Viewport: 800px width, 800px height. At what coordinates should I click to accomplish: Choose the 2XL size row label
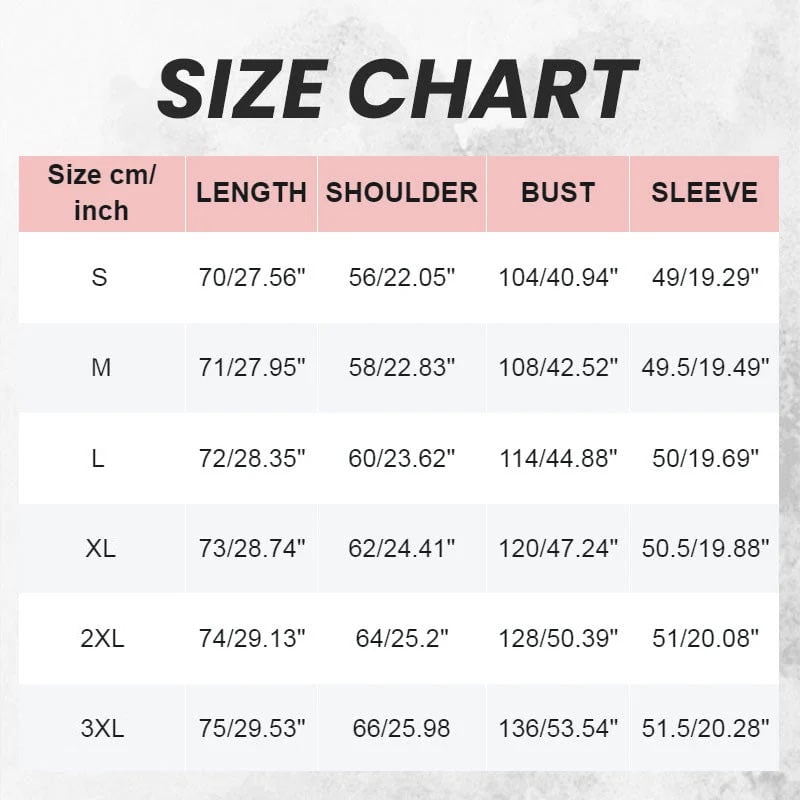click(102, 638)
